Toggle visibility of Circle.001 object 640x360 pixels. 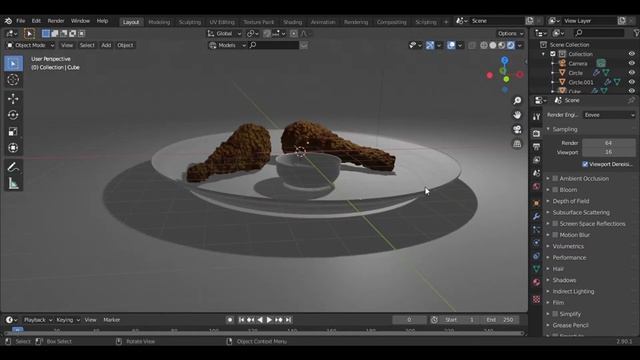tap(631, 82)
